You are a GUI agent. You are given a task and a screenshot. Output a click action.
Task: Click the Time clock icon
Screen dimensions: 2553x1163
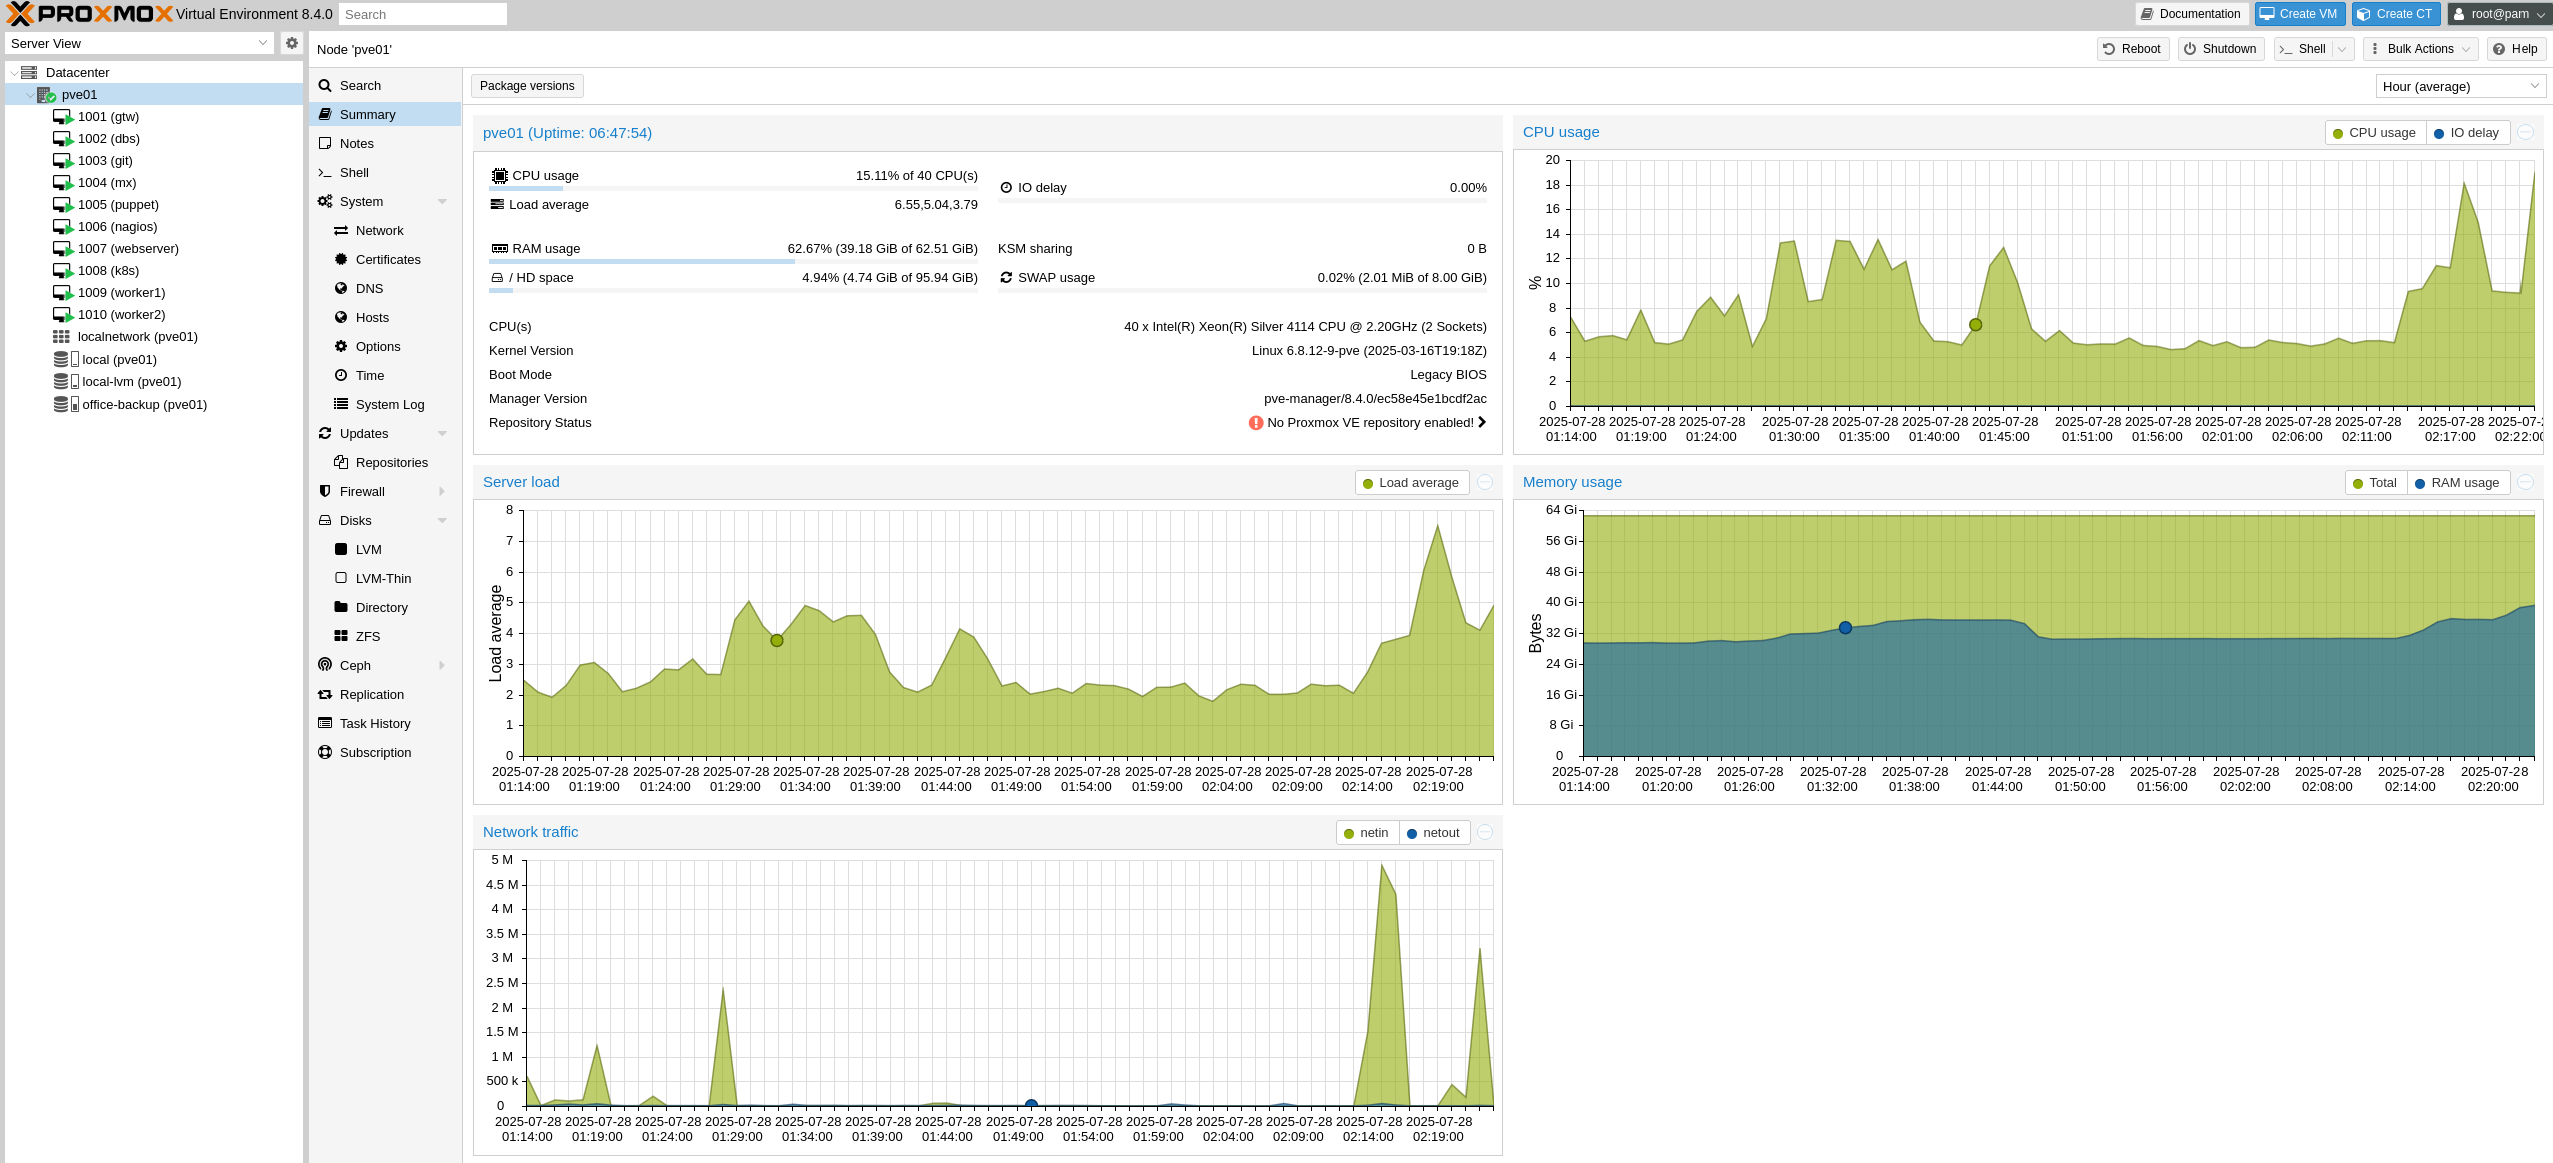pyautogui.click(x=341, y=375)
